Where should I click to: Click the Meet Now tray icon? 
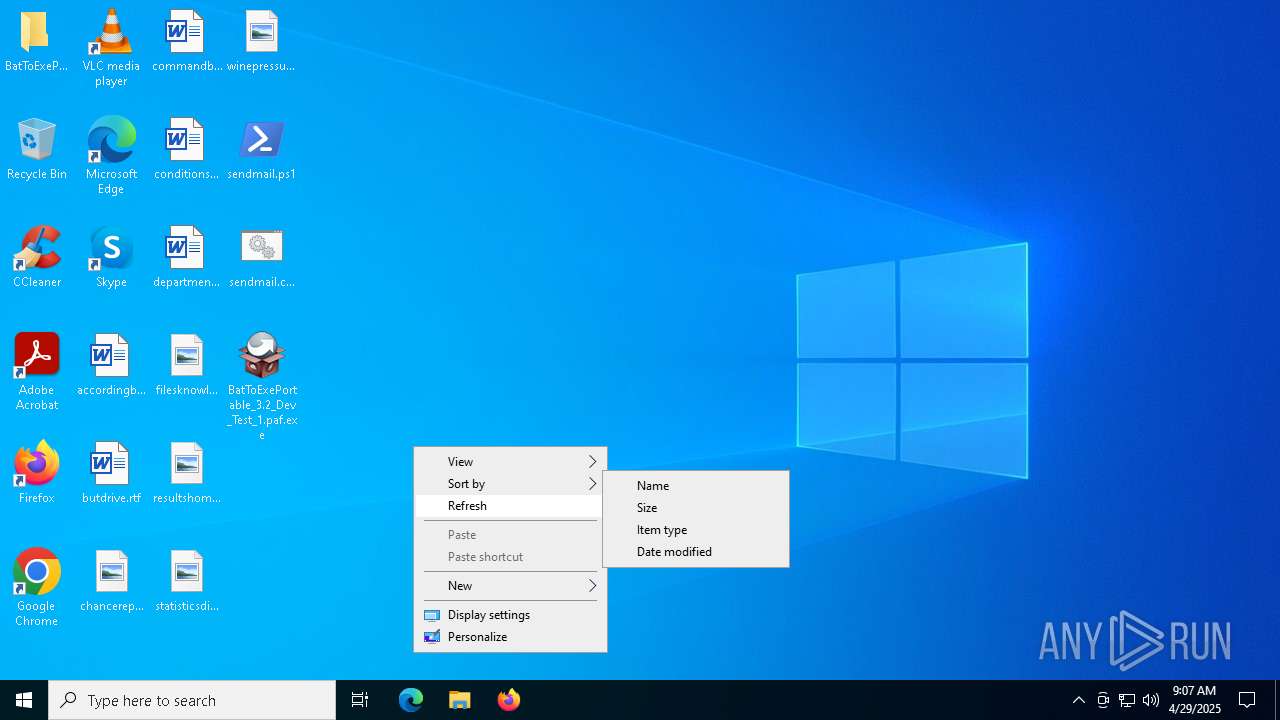pos(1103,700)
